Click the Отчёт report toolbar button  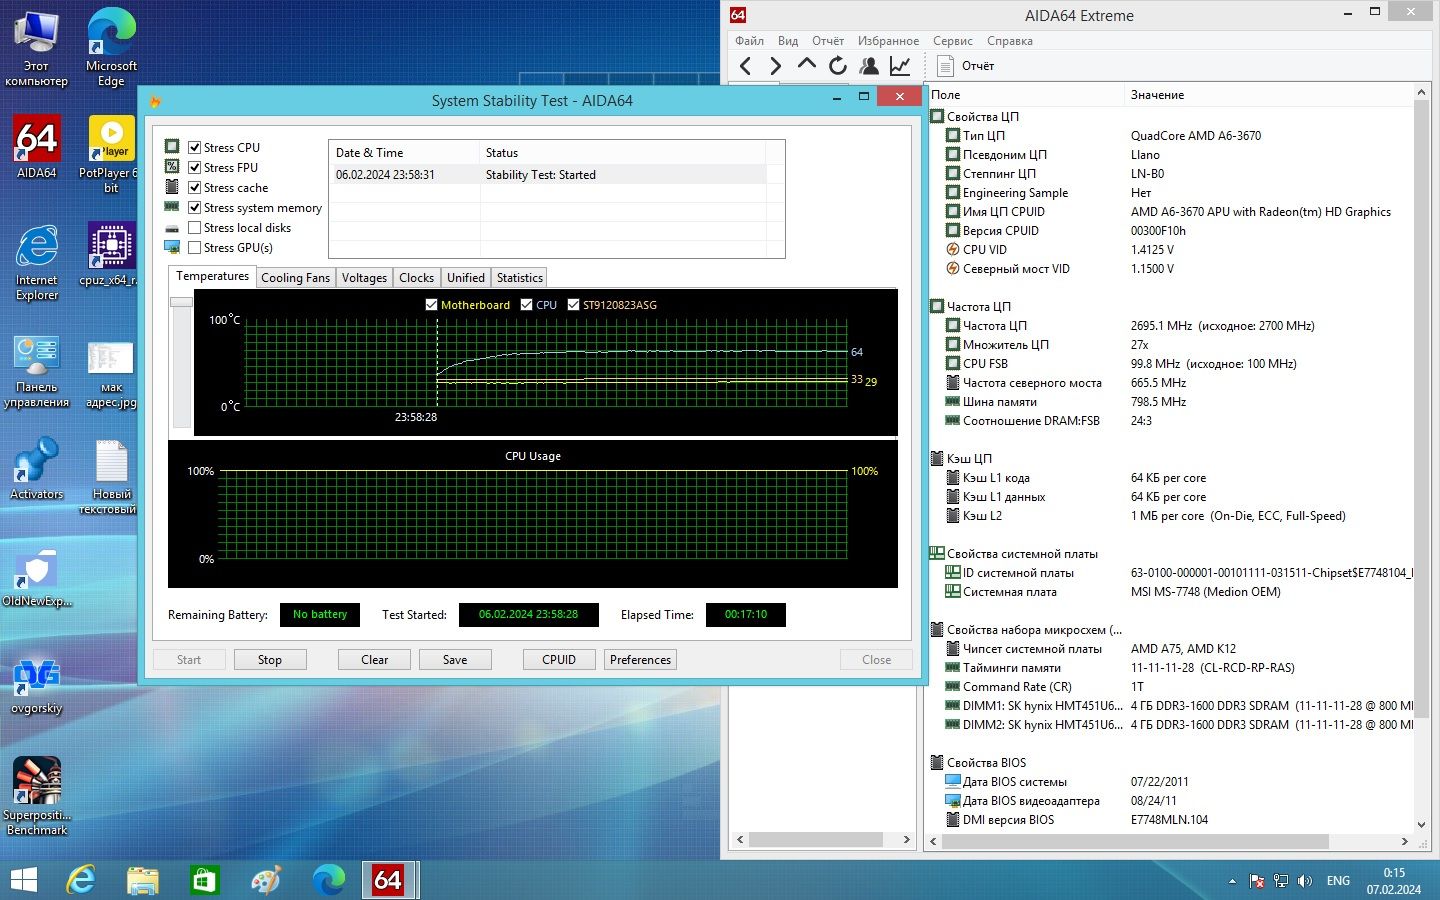coord(966,66)
